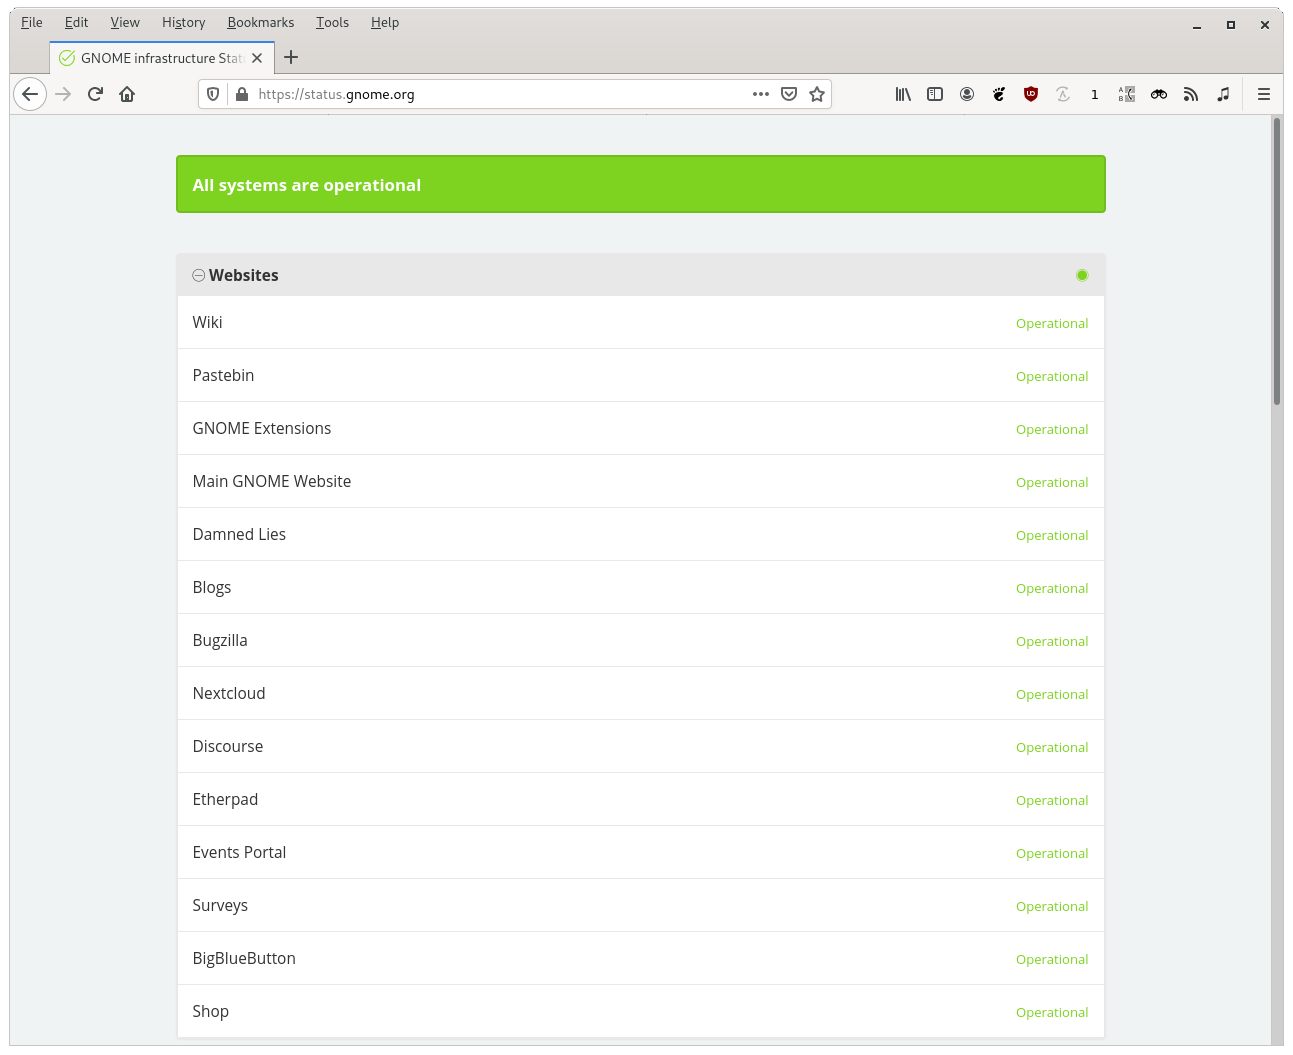
Task: Open a new tab with plus button
Action: click(291, 57)
